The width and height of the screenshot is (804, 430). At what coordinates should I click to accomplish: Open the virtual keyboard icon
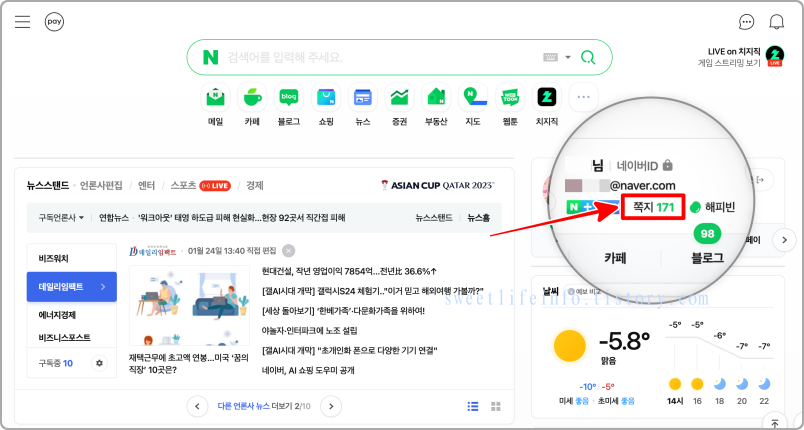[x=550, y=57]
